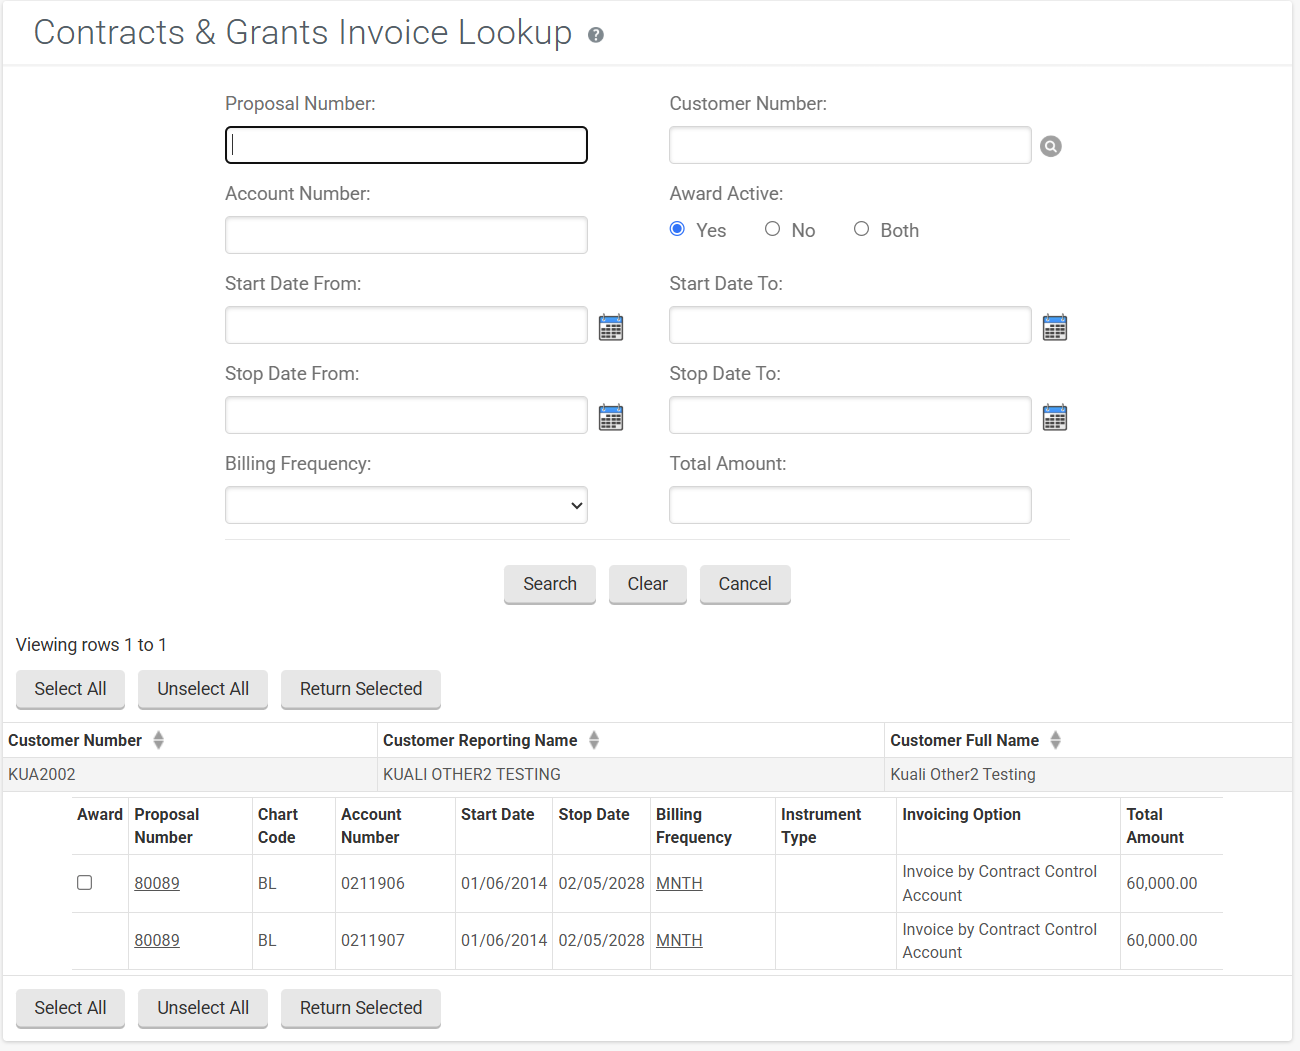Click the Clear button
The width and height of the screenshot is (1300, 1051).
647,584
